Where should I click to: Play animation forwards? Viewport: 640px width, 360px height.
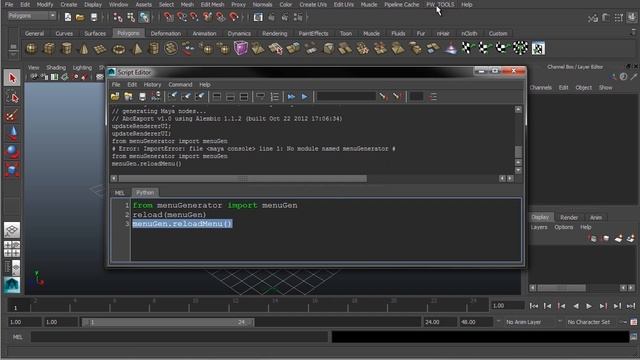tap(589, 306)
